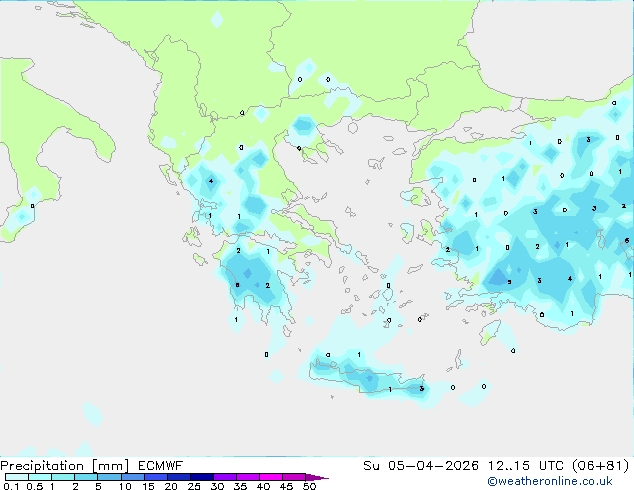
Task: Click the 25–30 mm dark blue swatch
Action: click(202, 477)
